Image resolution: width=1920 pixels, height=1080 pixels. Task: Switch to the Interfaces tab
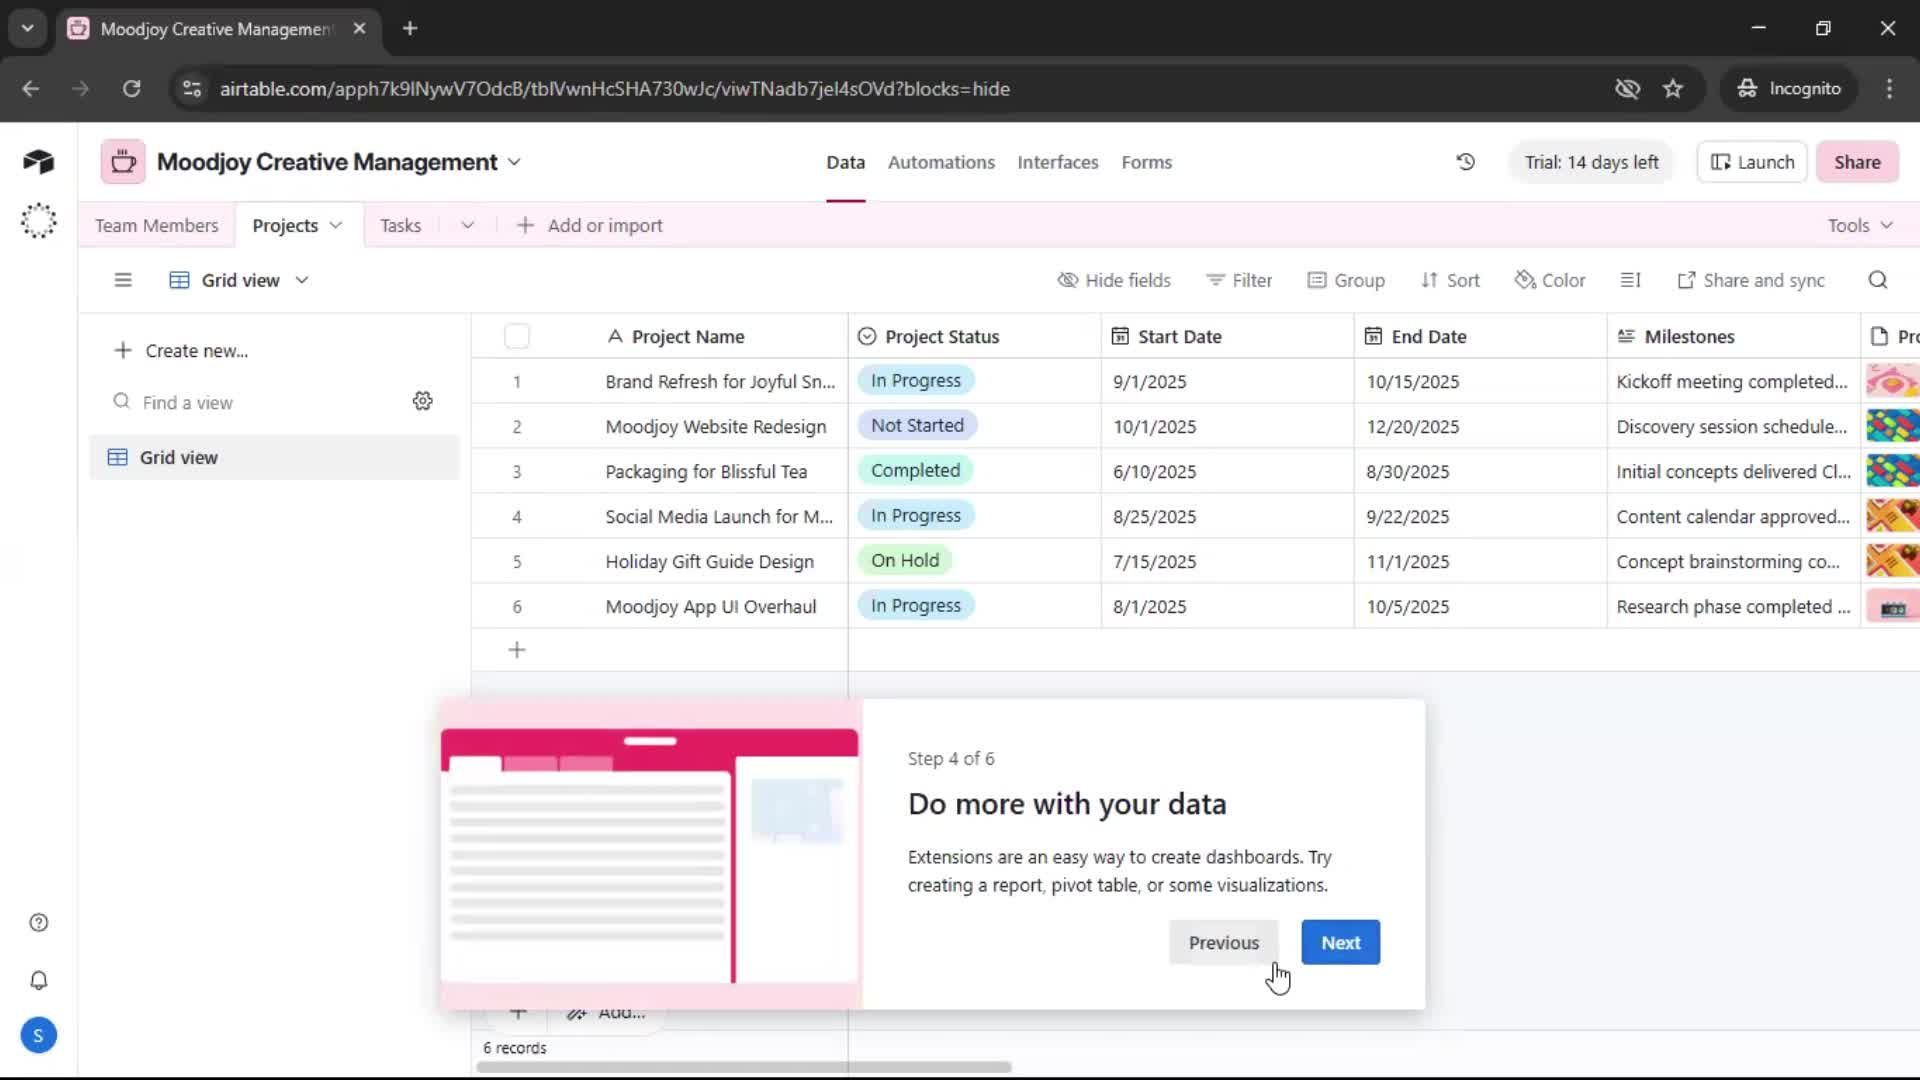(1058, 162)
